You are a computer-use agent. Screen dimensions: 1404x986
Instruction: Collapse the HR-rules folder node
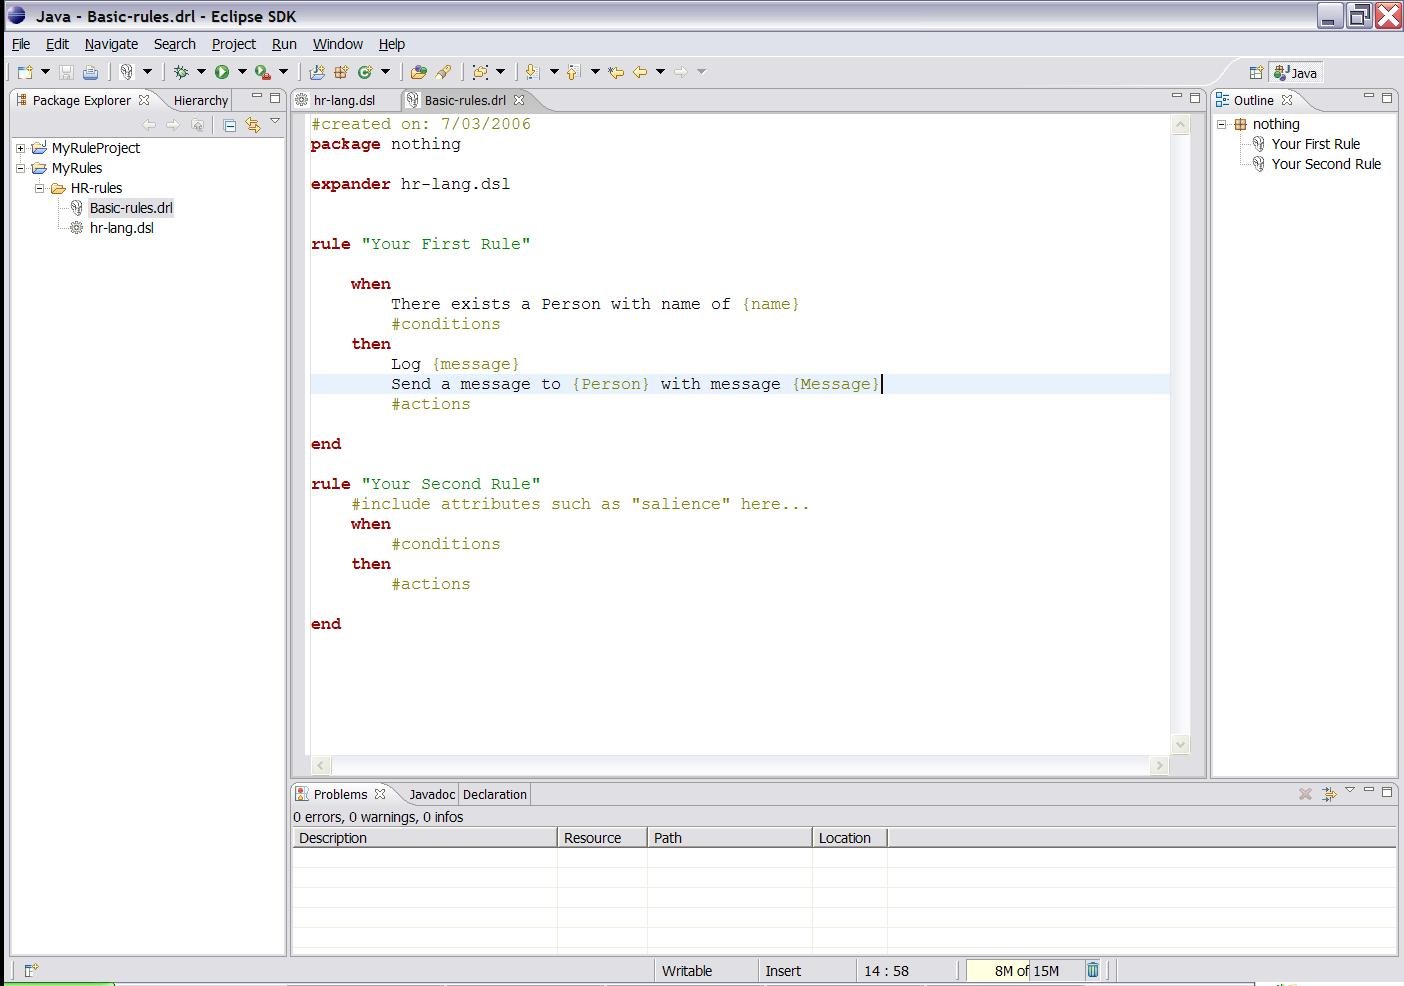tap(39, 188)
